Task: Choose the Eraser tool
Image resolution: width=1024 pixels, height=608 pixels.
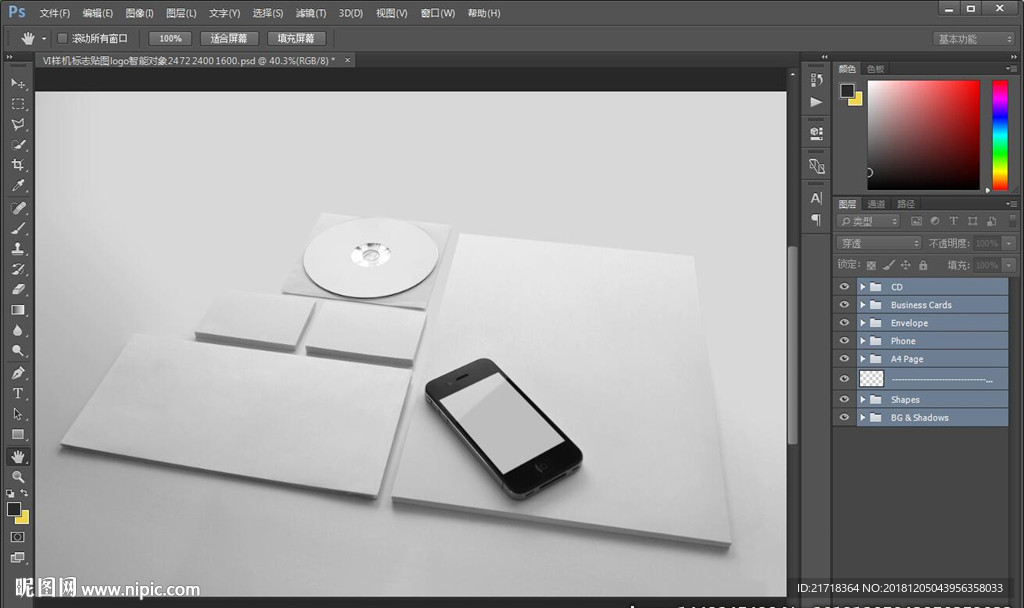Action: (x=18, y=289)
